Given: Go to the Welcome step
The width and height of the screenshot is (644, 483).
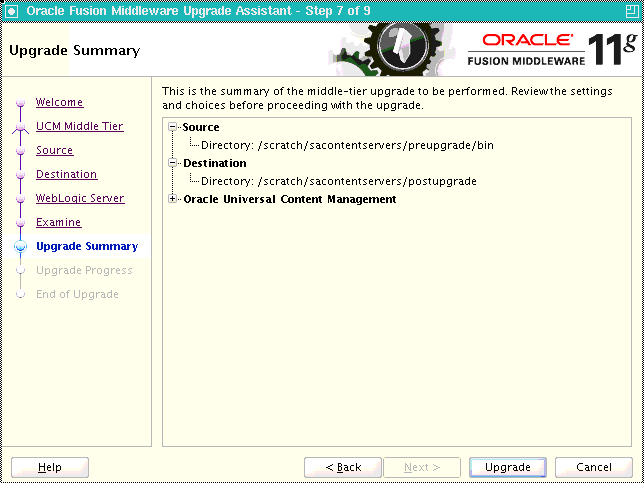Looking at the screenshot, I should point(60,102).
